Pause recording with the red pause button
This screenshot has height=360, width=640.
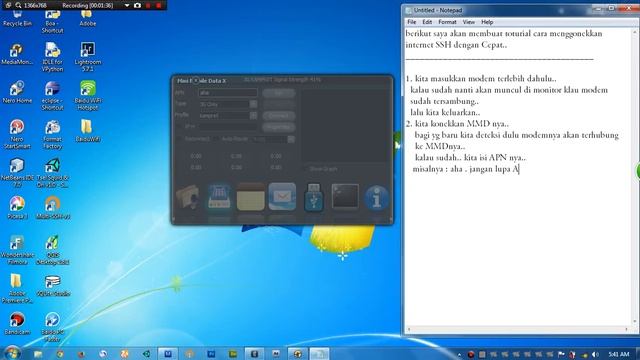coord(148,5)
